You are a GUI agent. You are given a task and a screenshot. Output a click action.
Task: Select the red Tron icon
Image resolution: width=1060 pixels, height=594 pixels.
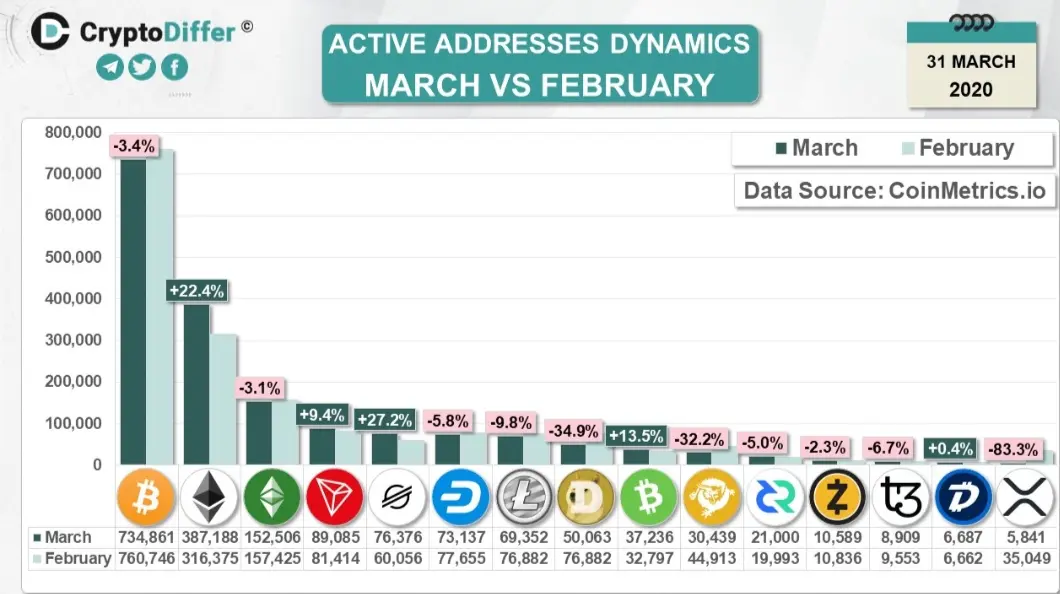click(335, 497)
